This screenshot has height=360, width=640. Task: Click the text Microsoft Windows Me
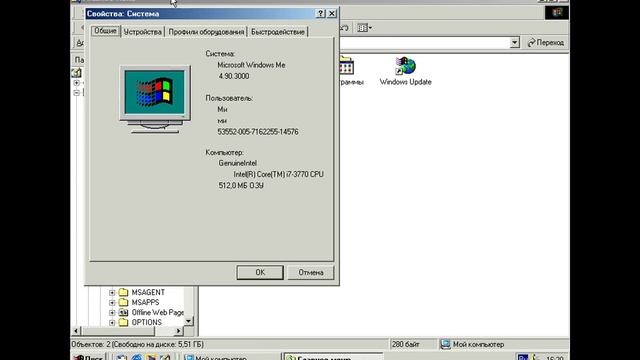(x=251, y=65)
